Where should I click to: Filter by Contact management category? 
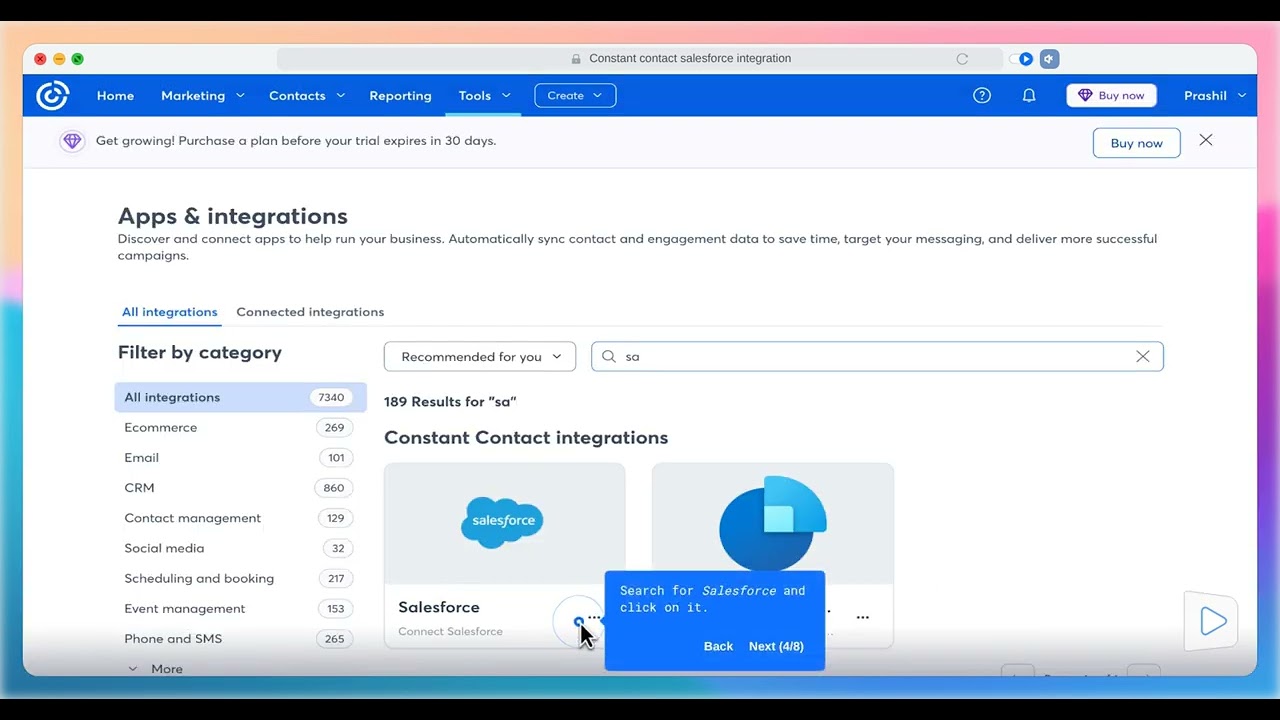pos(240,518)
